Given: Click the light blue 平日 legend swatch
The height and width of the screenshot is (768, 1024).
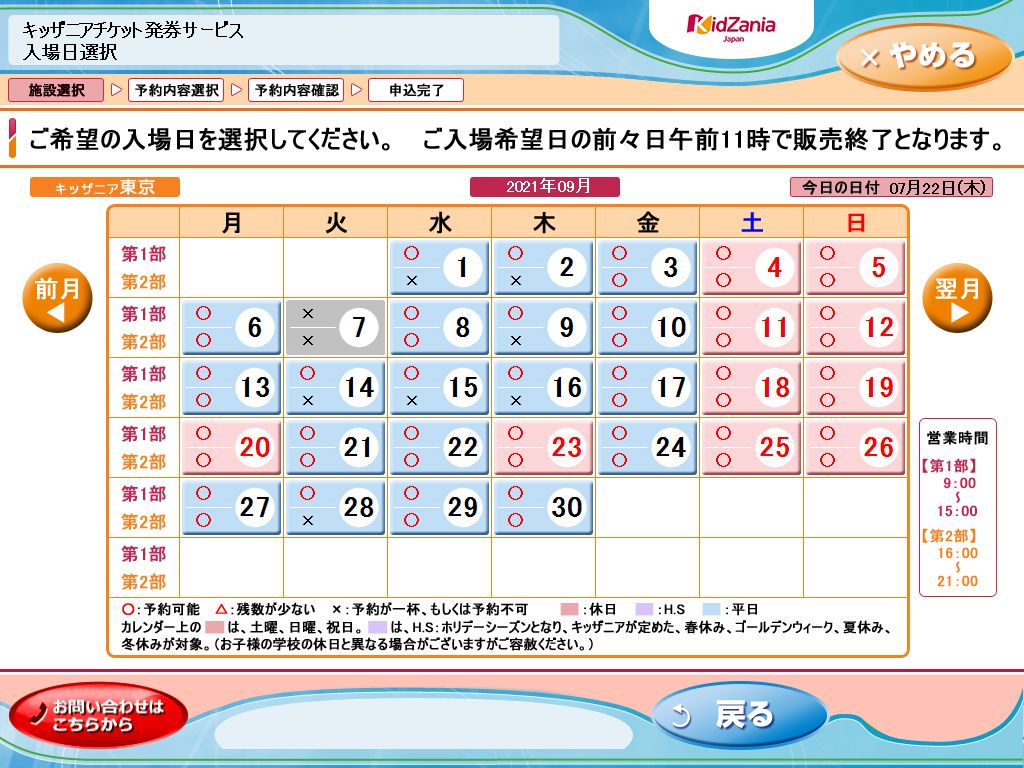Looking at the screenshot, I should coord(712,609).
